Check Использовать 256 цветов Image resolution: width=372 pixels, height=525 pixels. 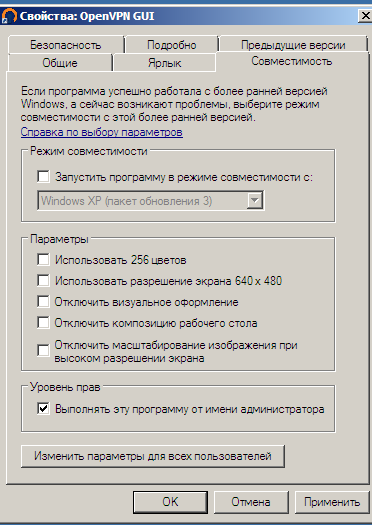[44, 259]
